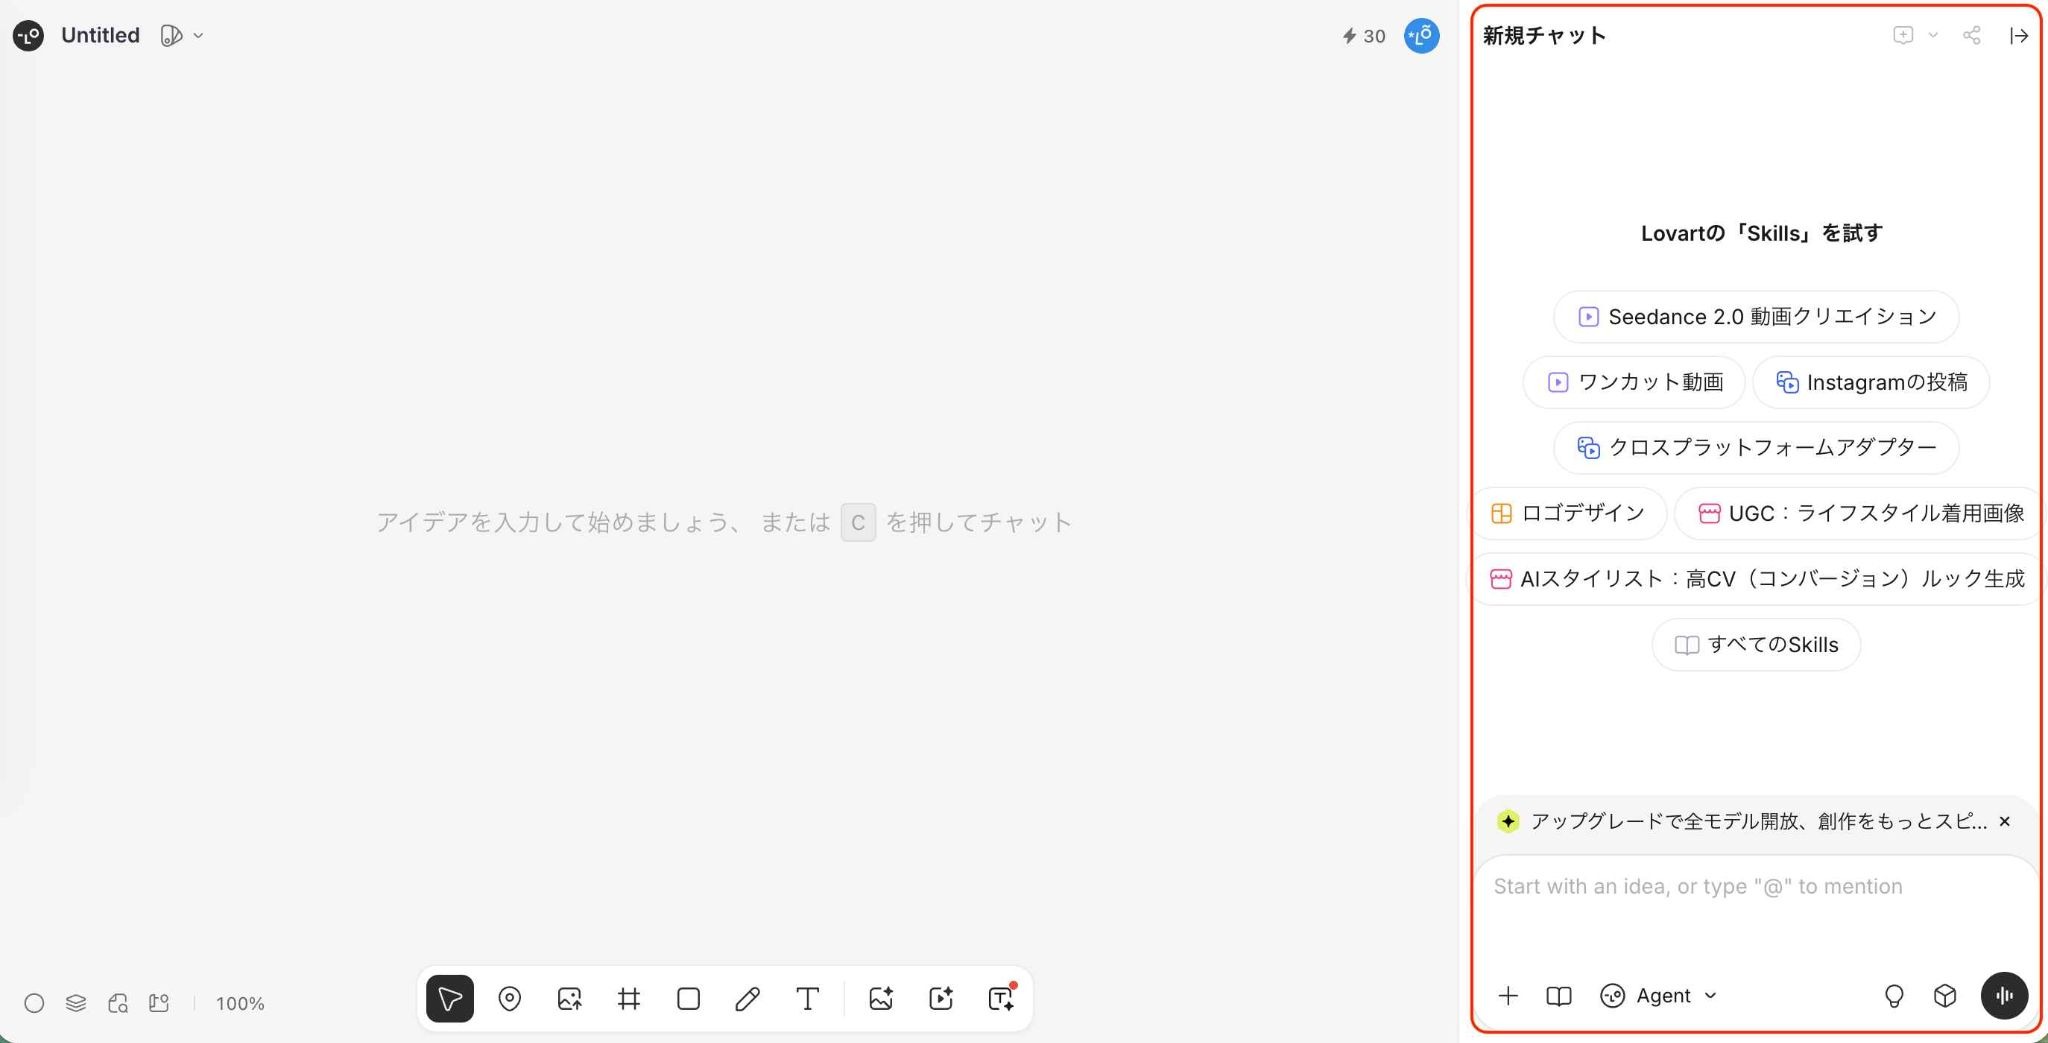Select the ロゴデザイン skill chip
The width and height of the screenshot is (2048, 1043).
(1568, 514)
